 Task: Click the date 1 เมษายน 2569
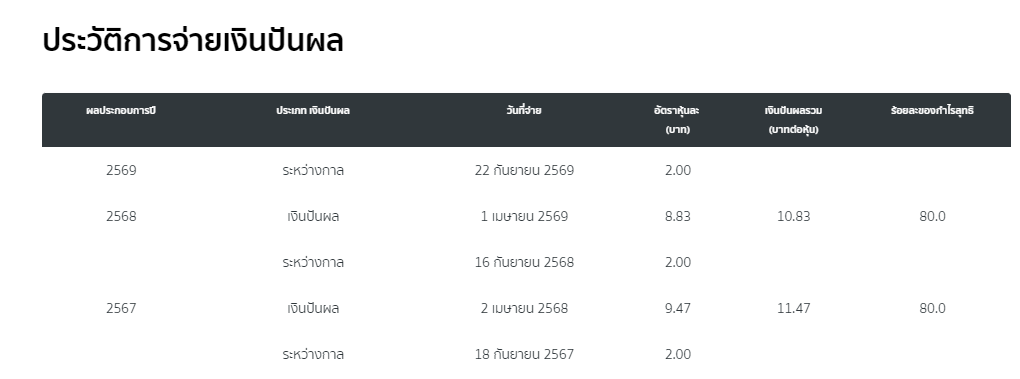tap(524, 216)
